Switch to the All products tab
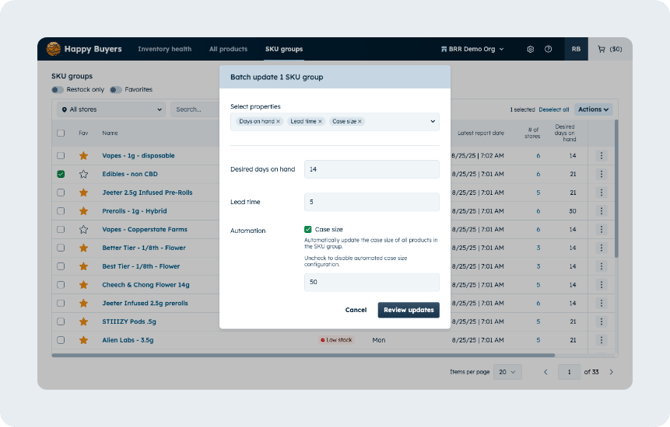The width and height of the screenshot is (670, 427). 228,49
